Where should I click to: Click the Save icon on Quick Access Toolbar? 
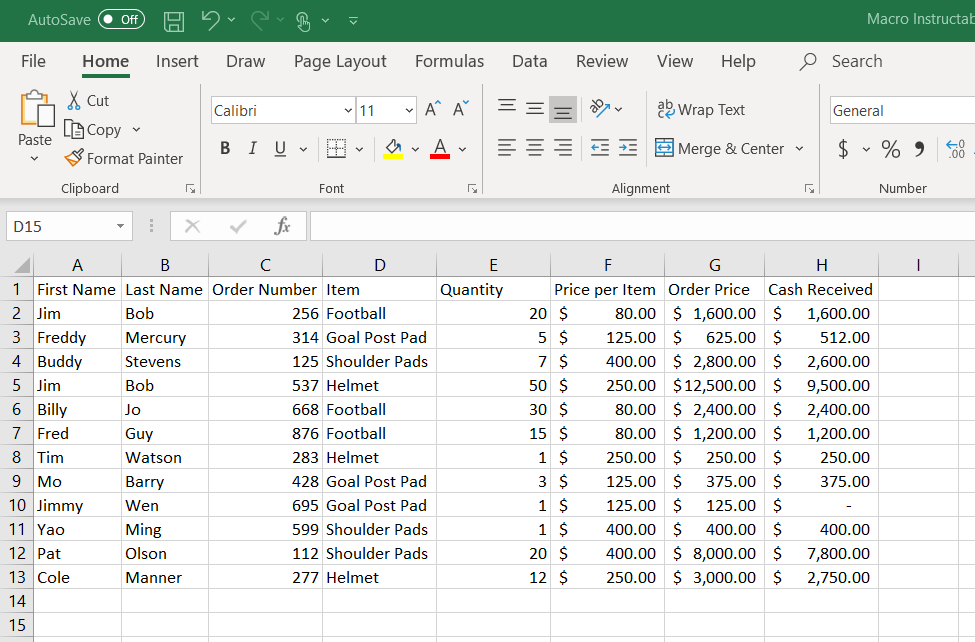tap(173, 19)
